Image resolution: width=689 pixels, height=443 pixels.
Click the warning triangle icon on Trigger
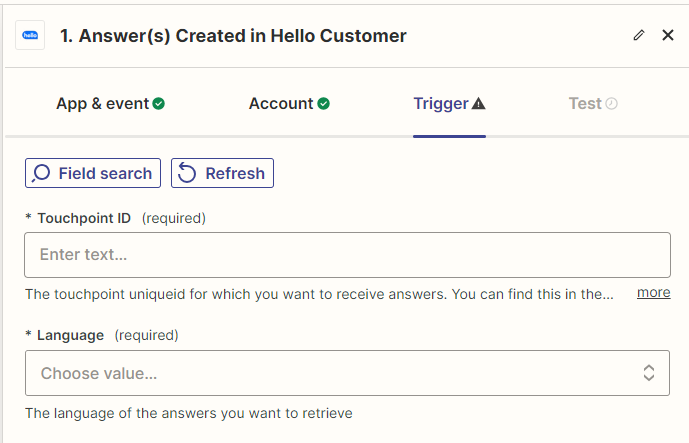479,103
